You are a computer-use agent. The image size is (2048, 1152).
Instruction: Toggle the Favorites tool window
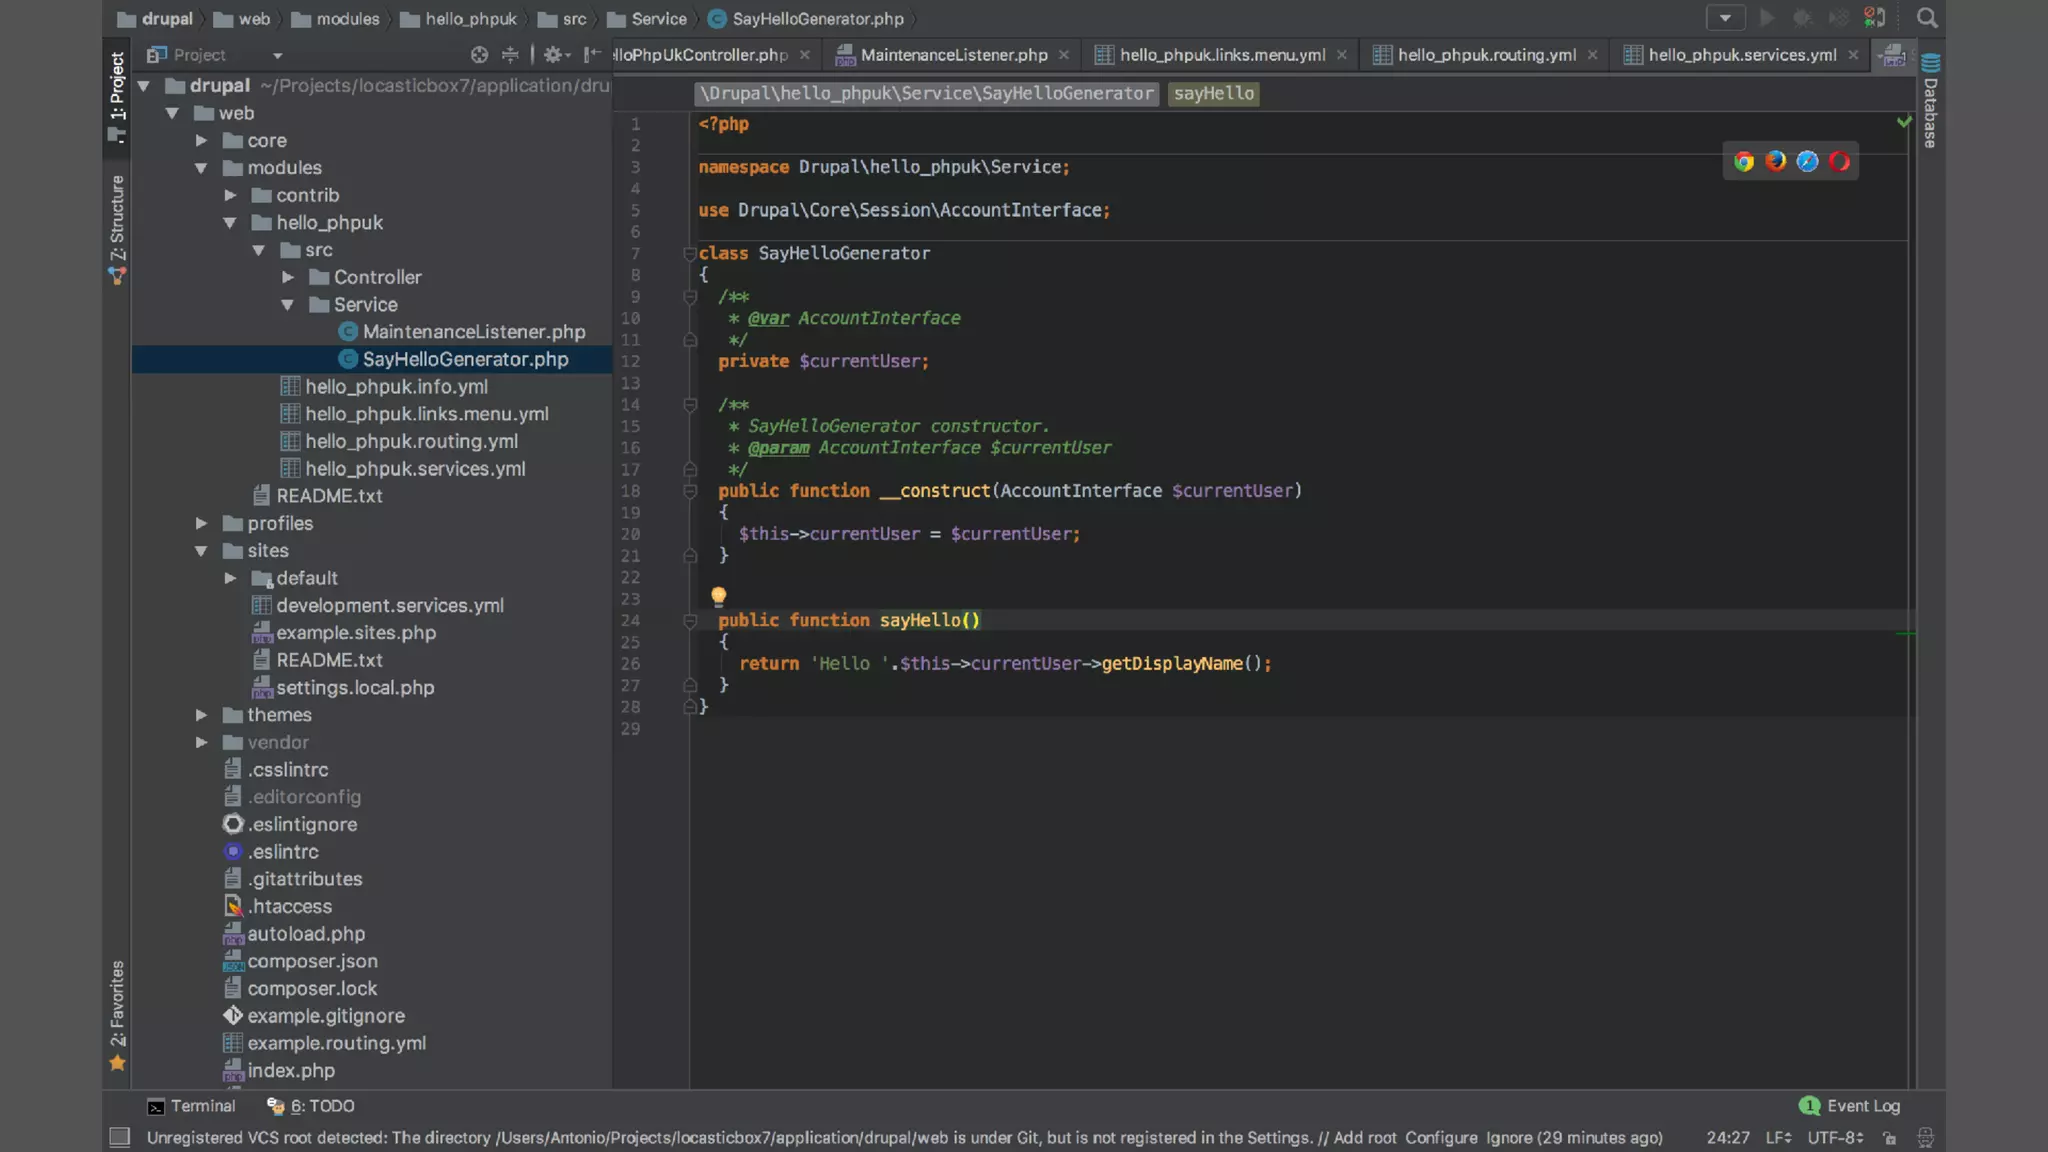pos(117,1005)
